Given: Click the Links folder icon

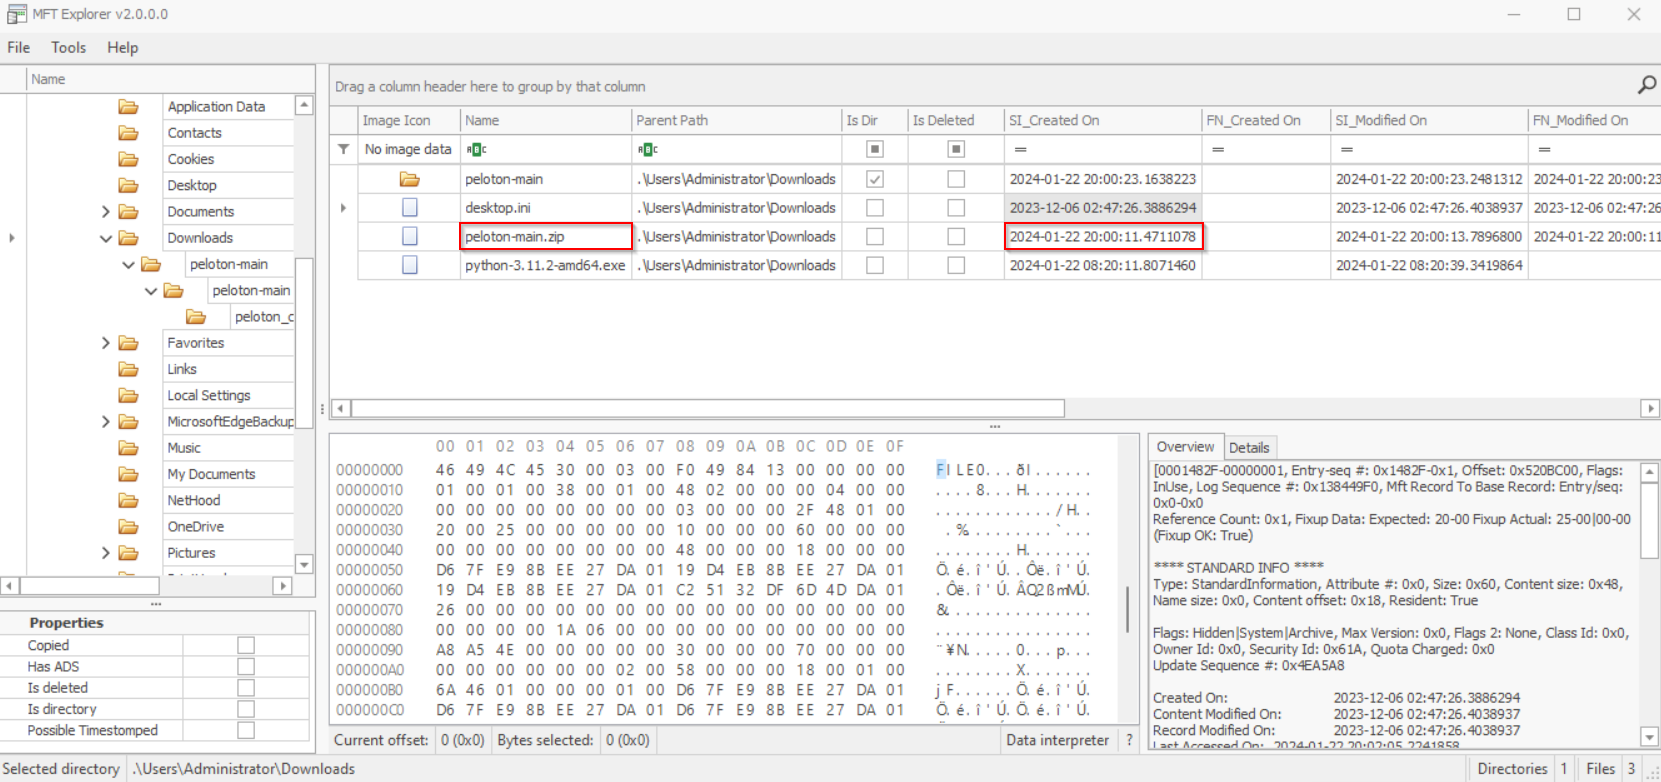Looking at the screenshot, I should click(x=128, y=369).
